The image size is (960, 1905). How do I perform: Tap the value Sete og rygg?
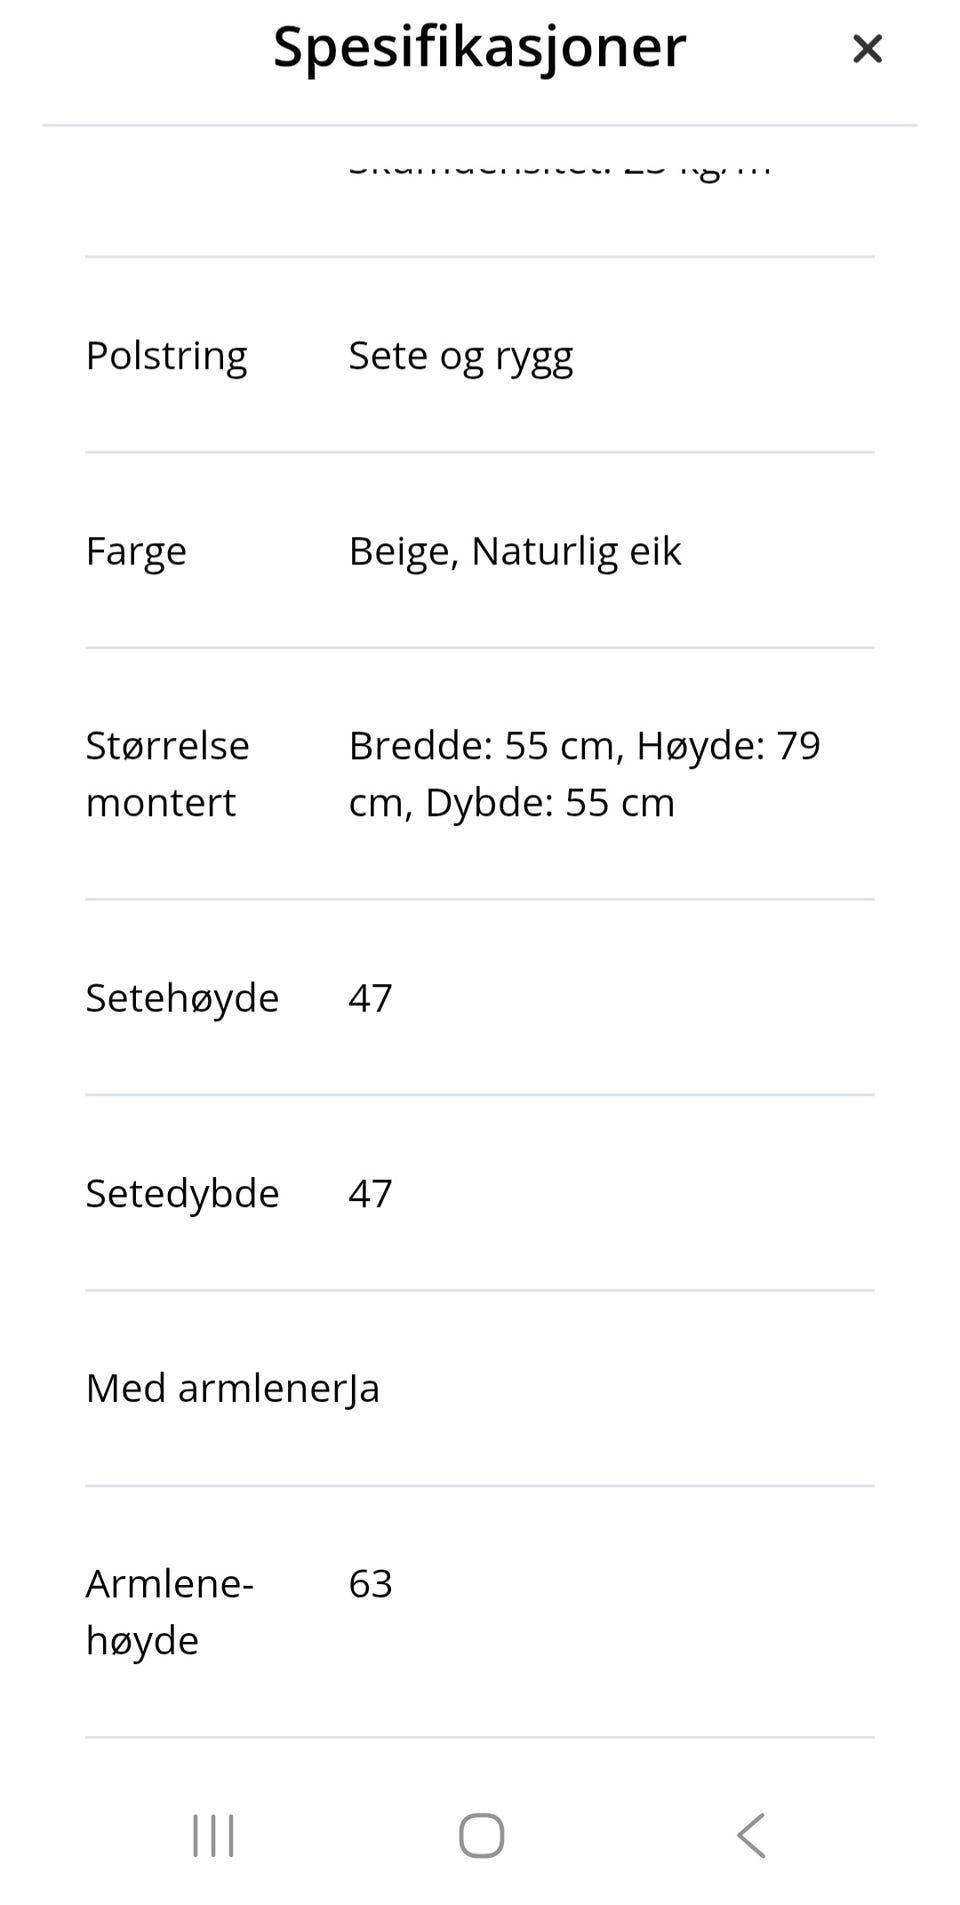coord(461,355)
